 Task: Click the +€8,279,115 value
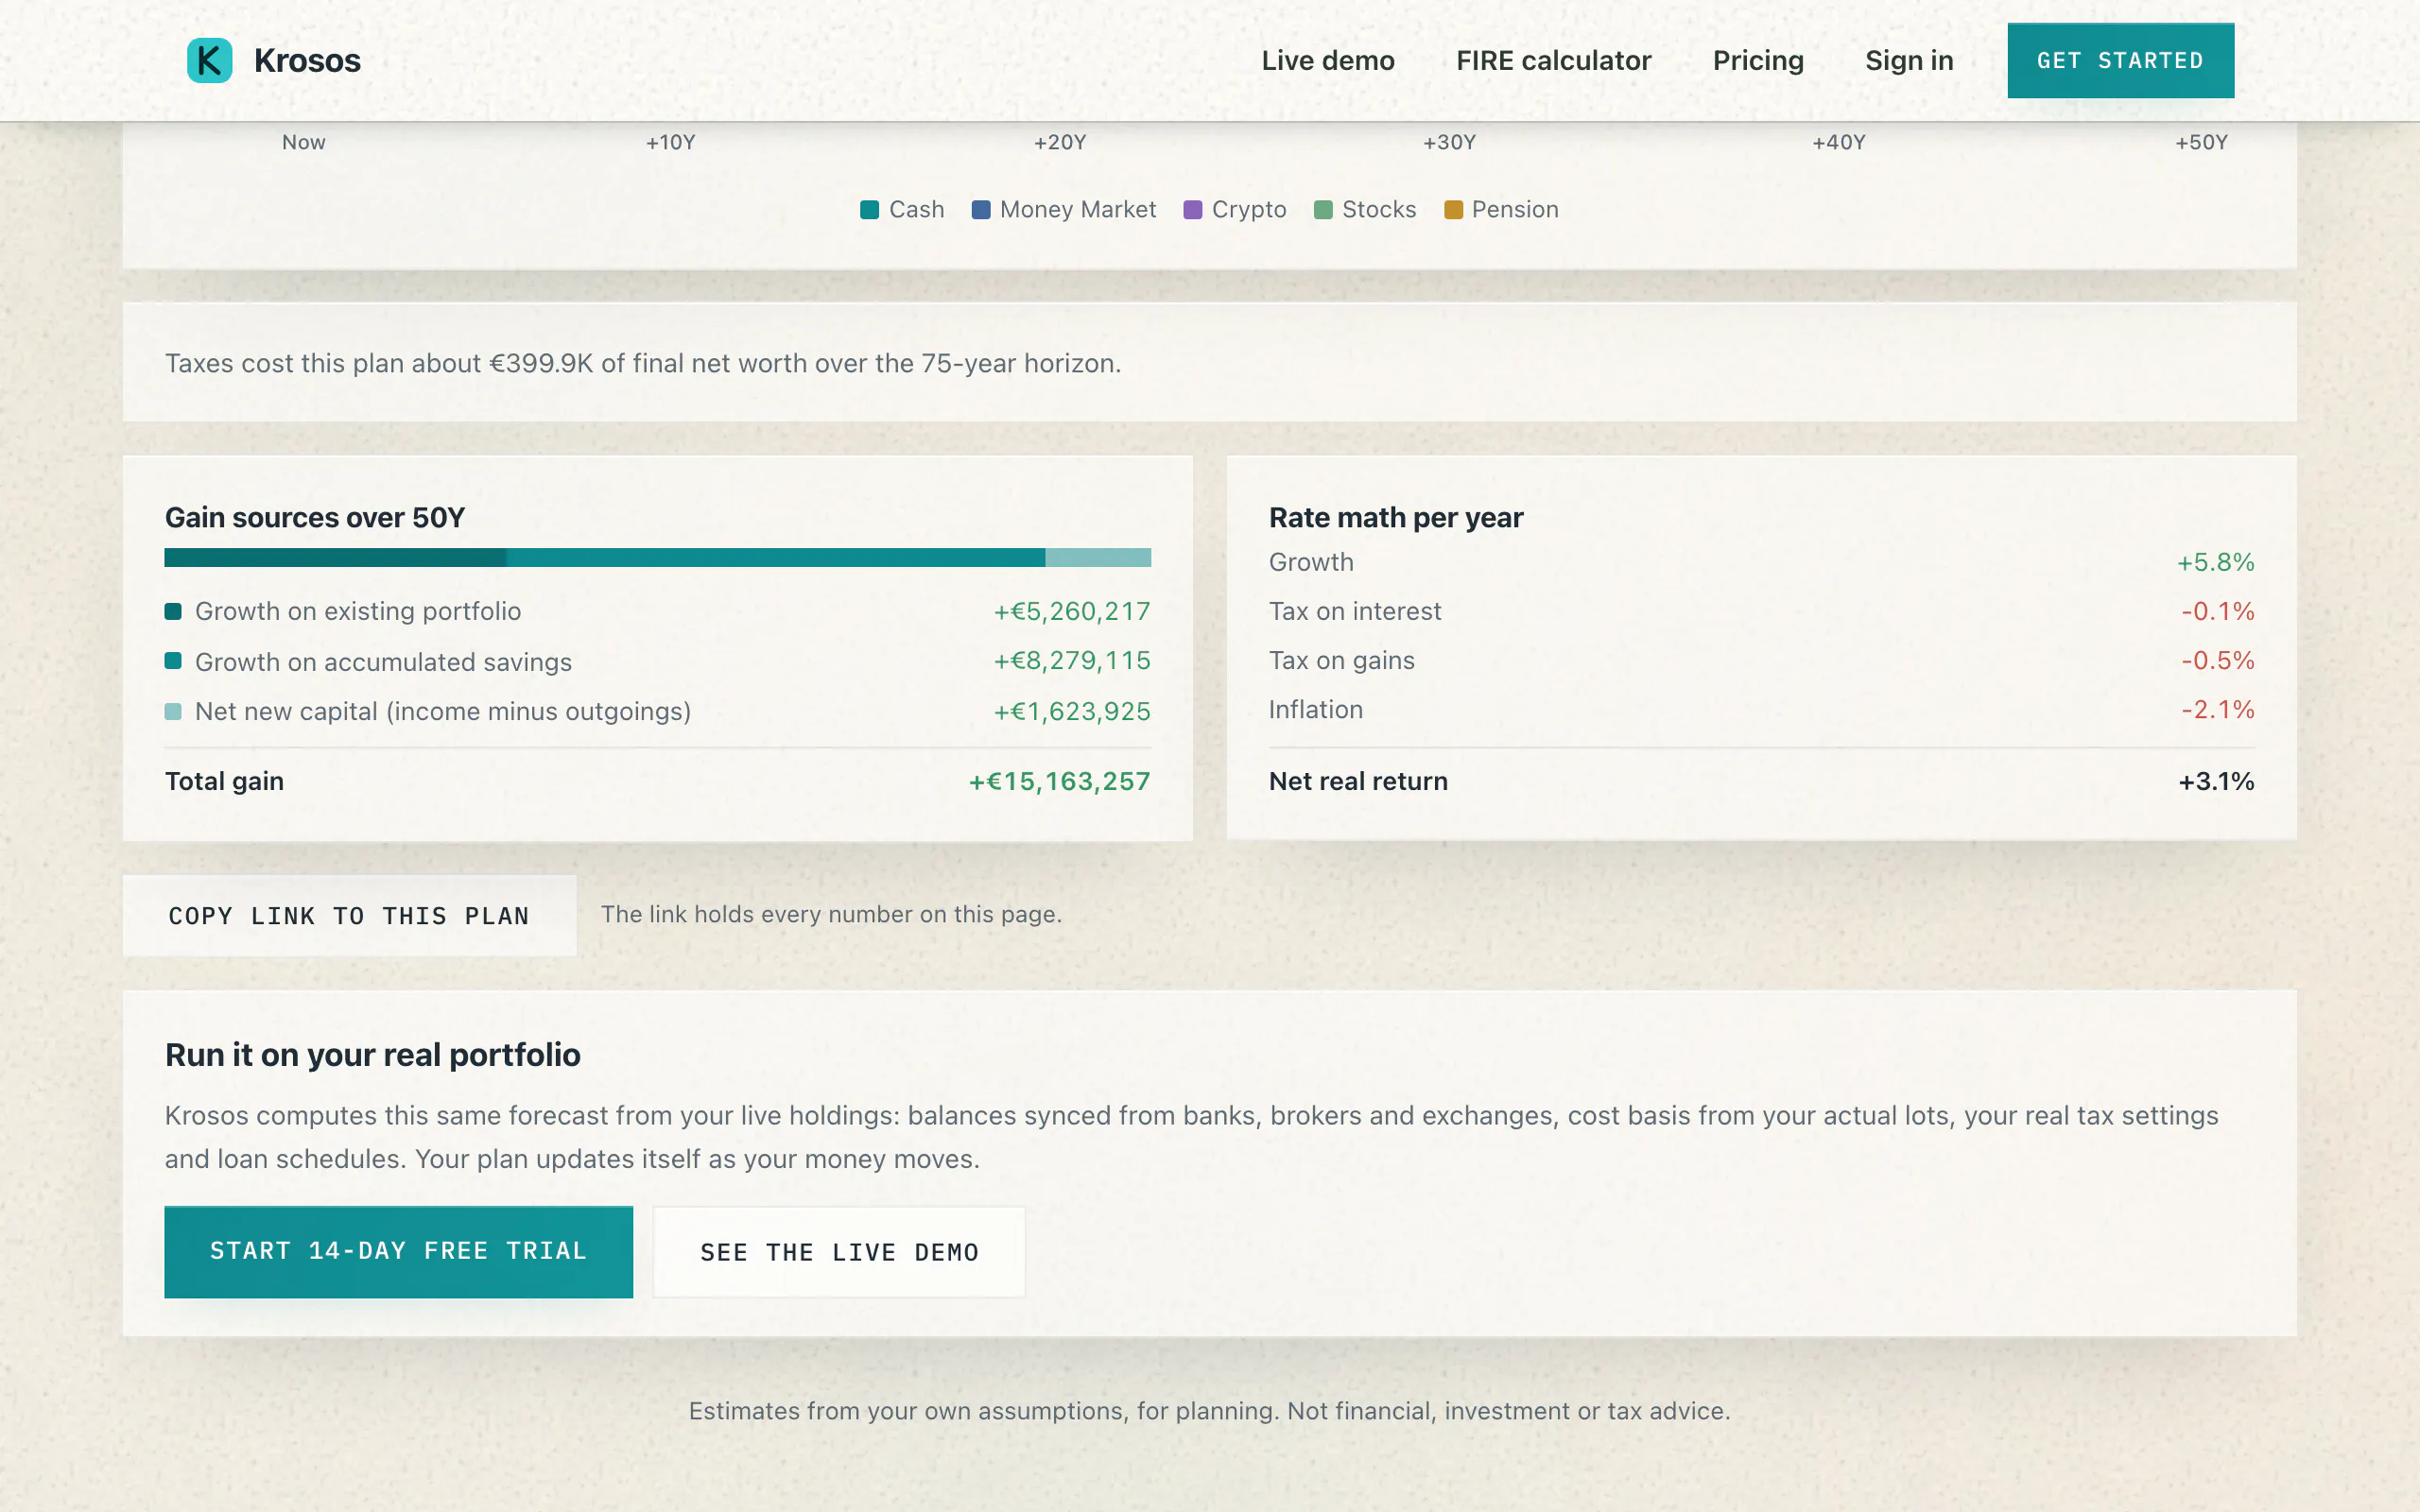point(1072,661)
